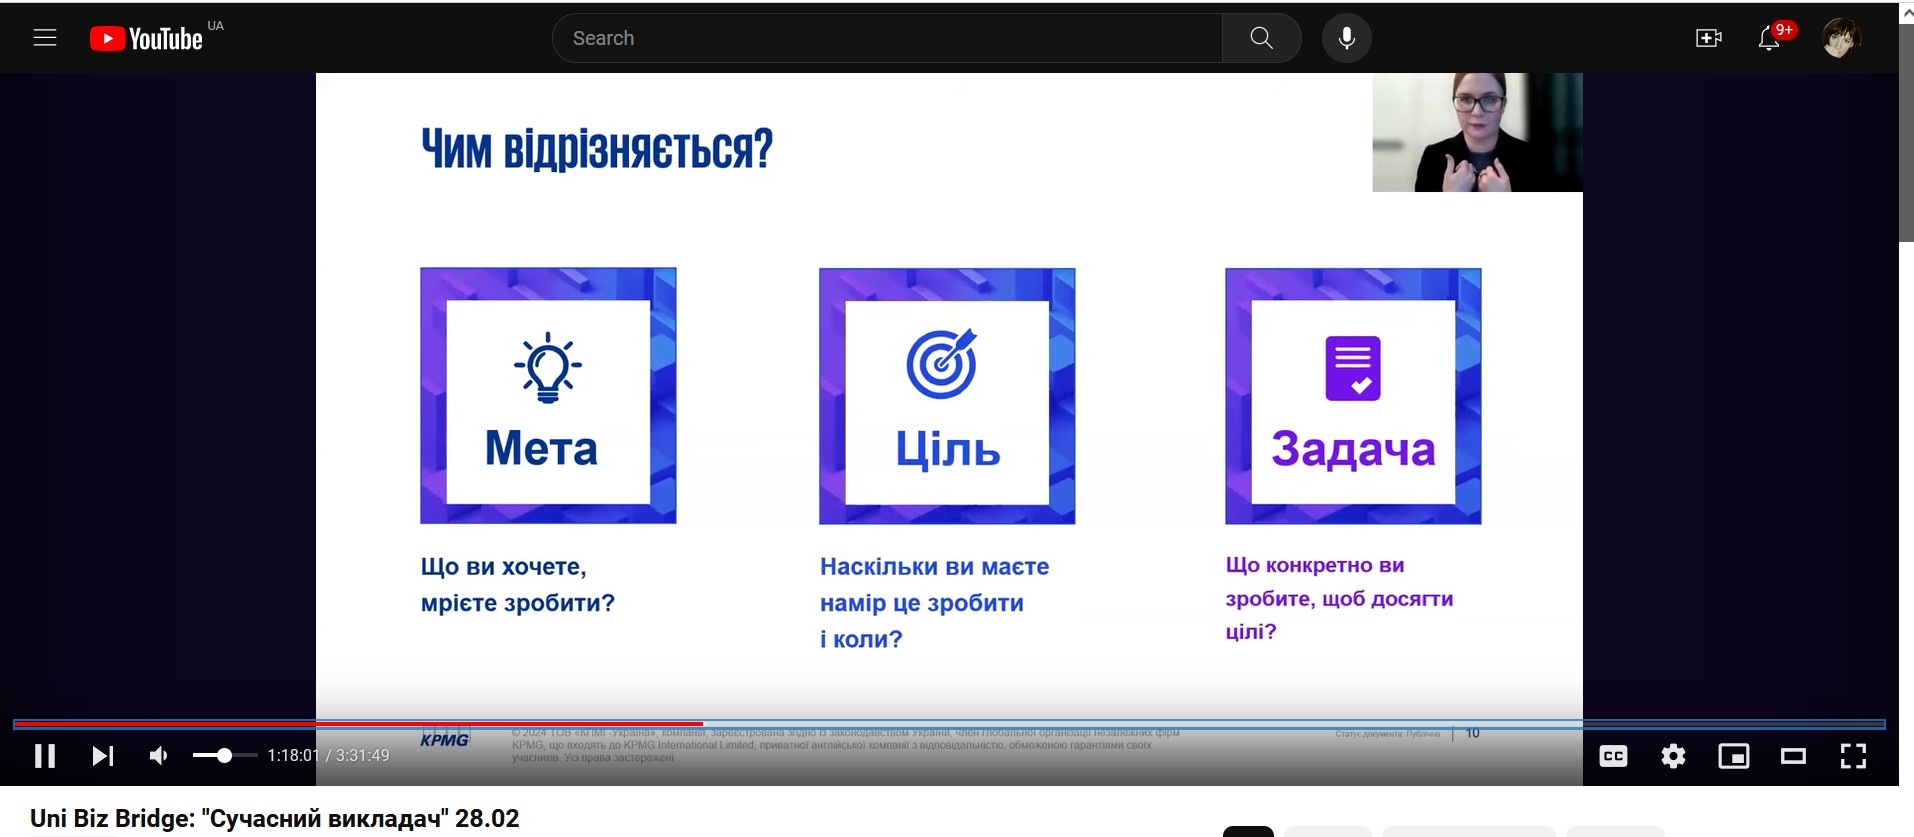Viewport: 1914px width, 837px height.
Task: Enter full screen mode
Action: pos(1853,757)
